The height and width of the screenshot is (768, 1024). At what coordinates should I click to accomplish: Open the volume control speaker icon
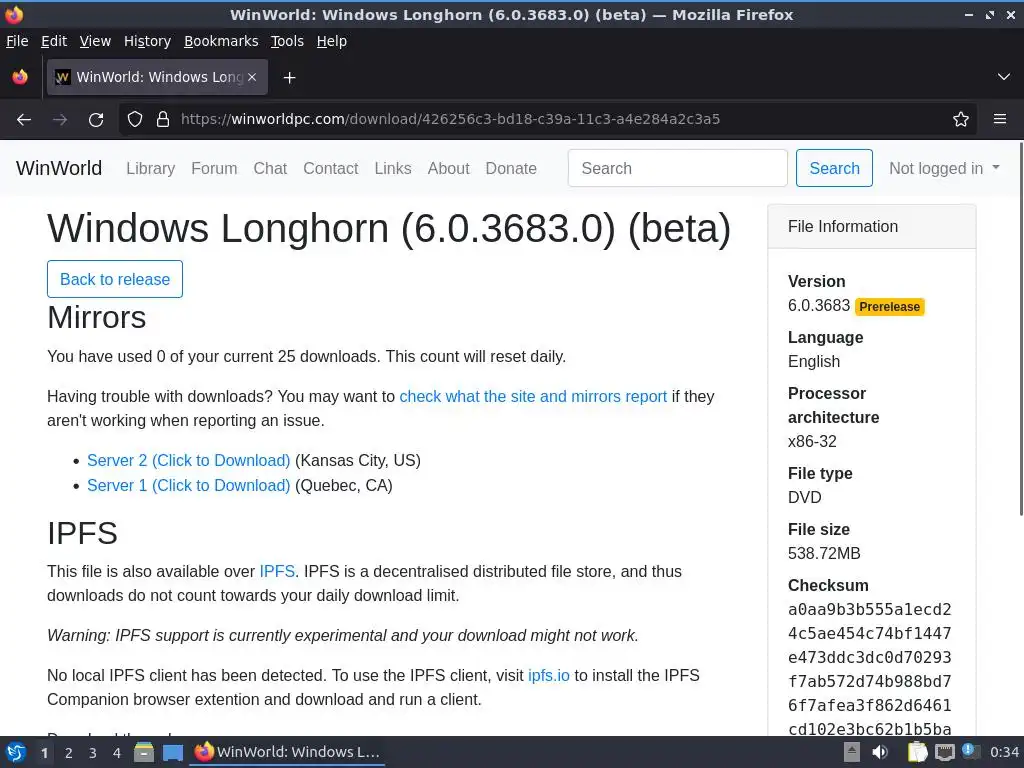(x=880, y=752)
